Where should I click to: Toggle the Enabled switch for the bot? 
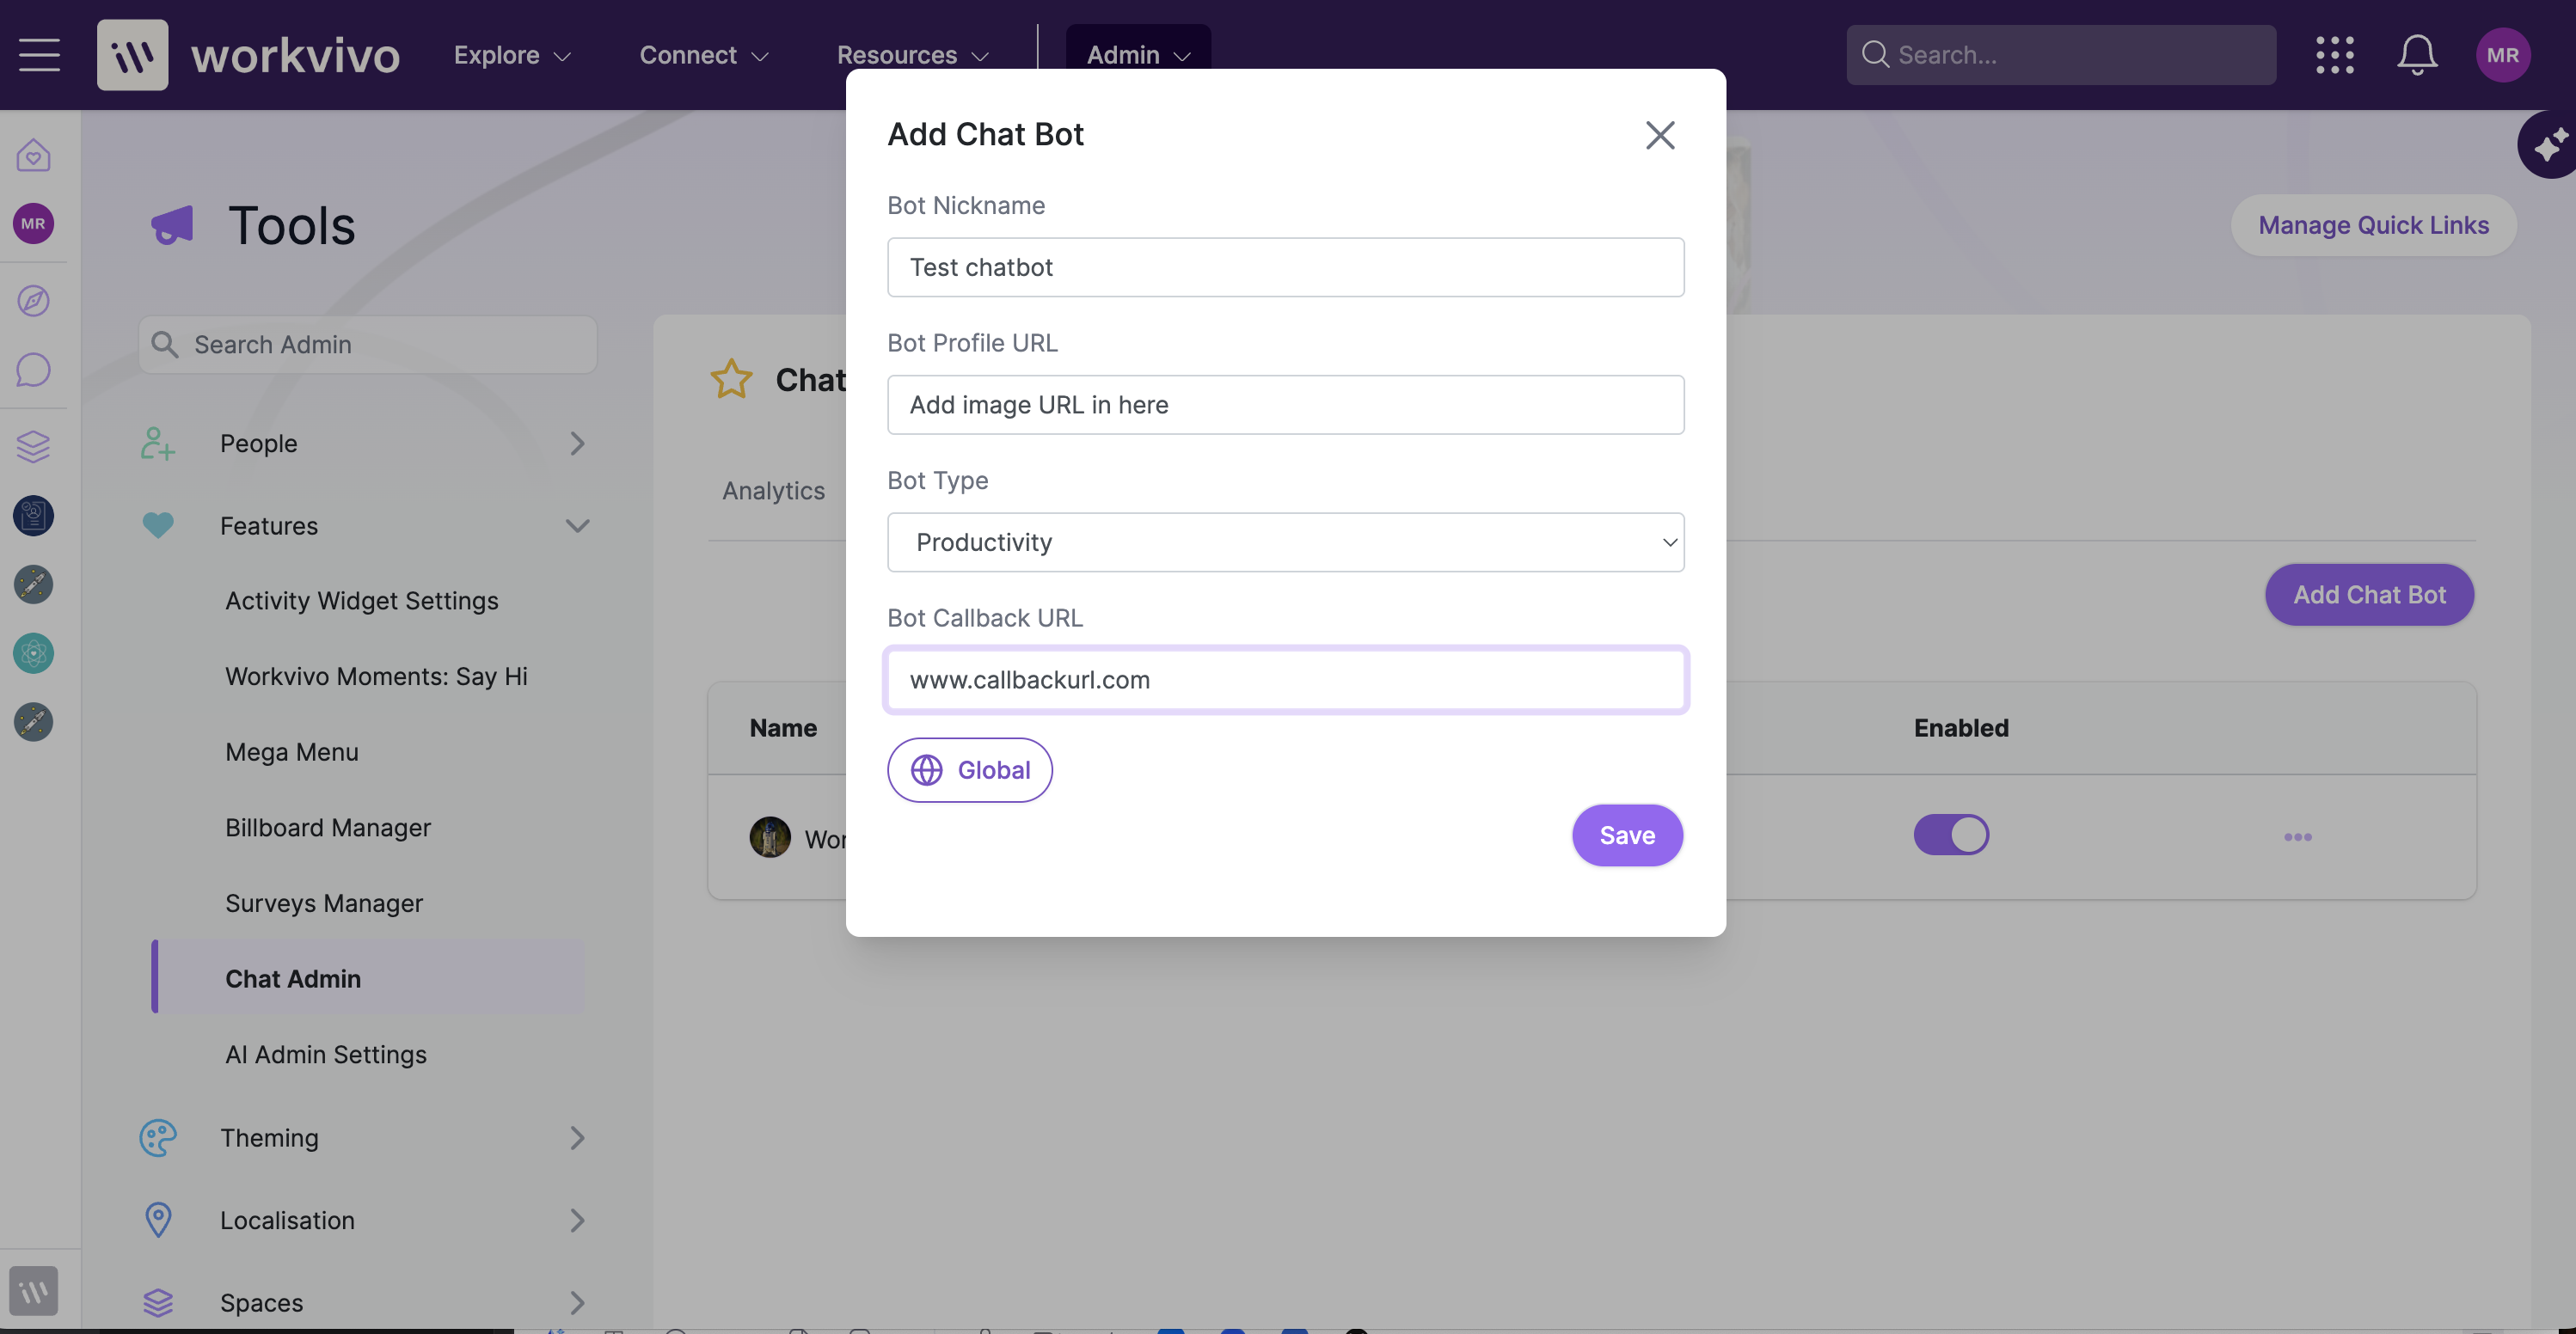pyautogui.click(x=1951, y=835)
